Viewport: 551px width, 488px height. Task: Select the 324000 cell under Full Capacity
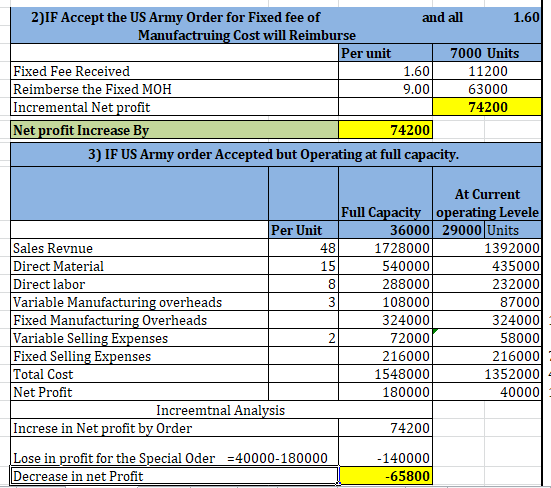pos(385,320)
